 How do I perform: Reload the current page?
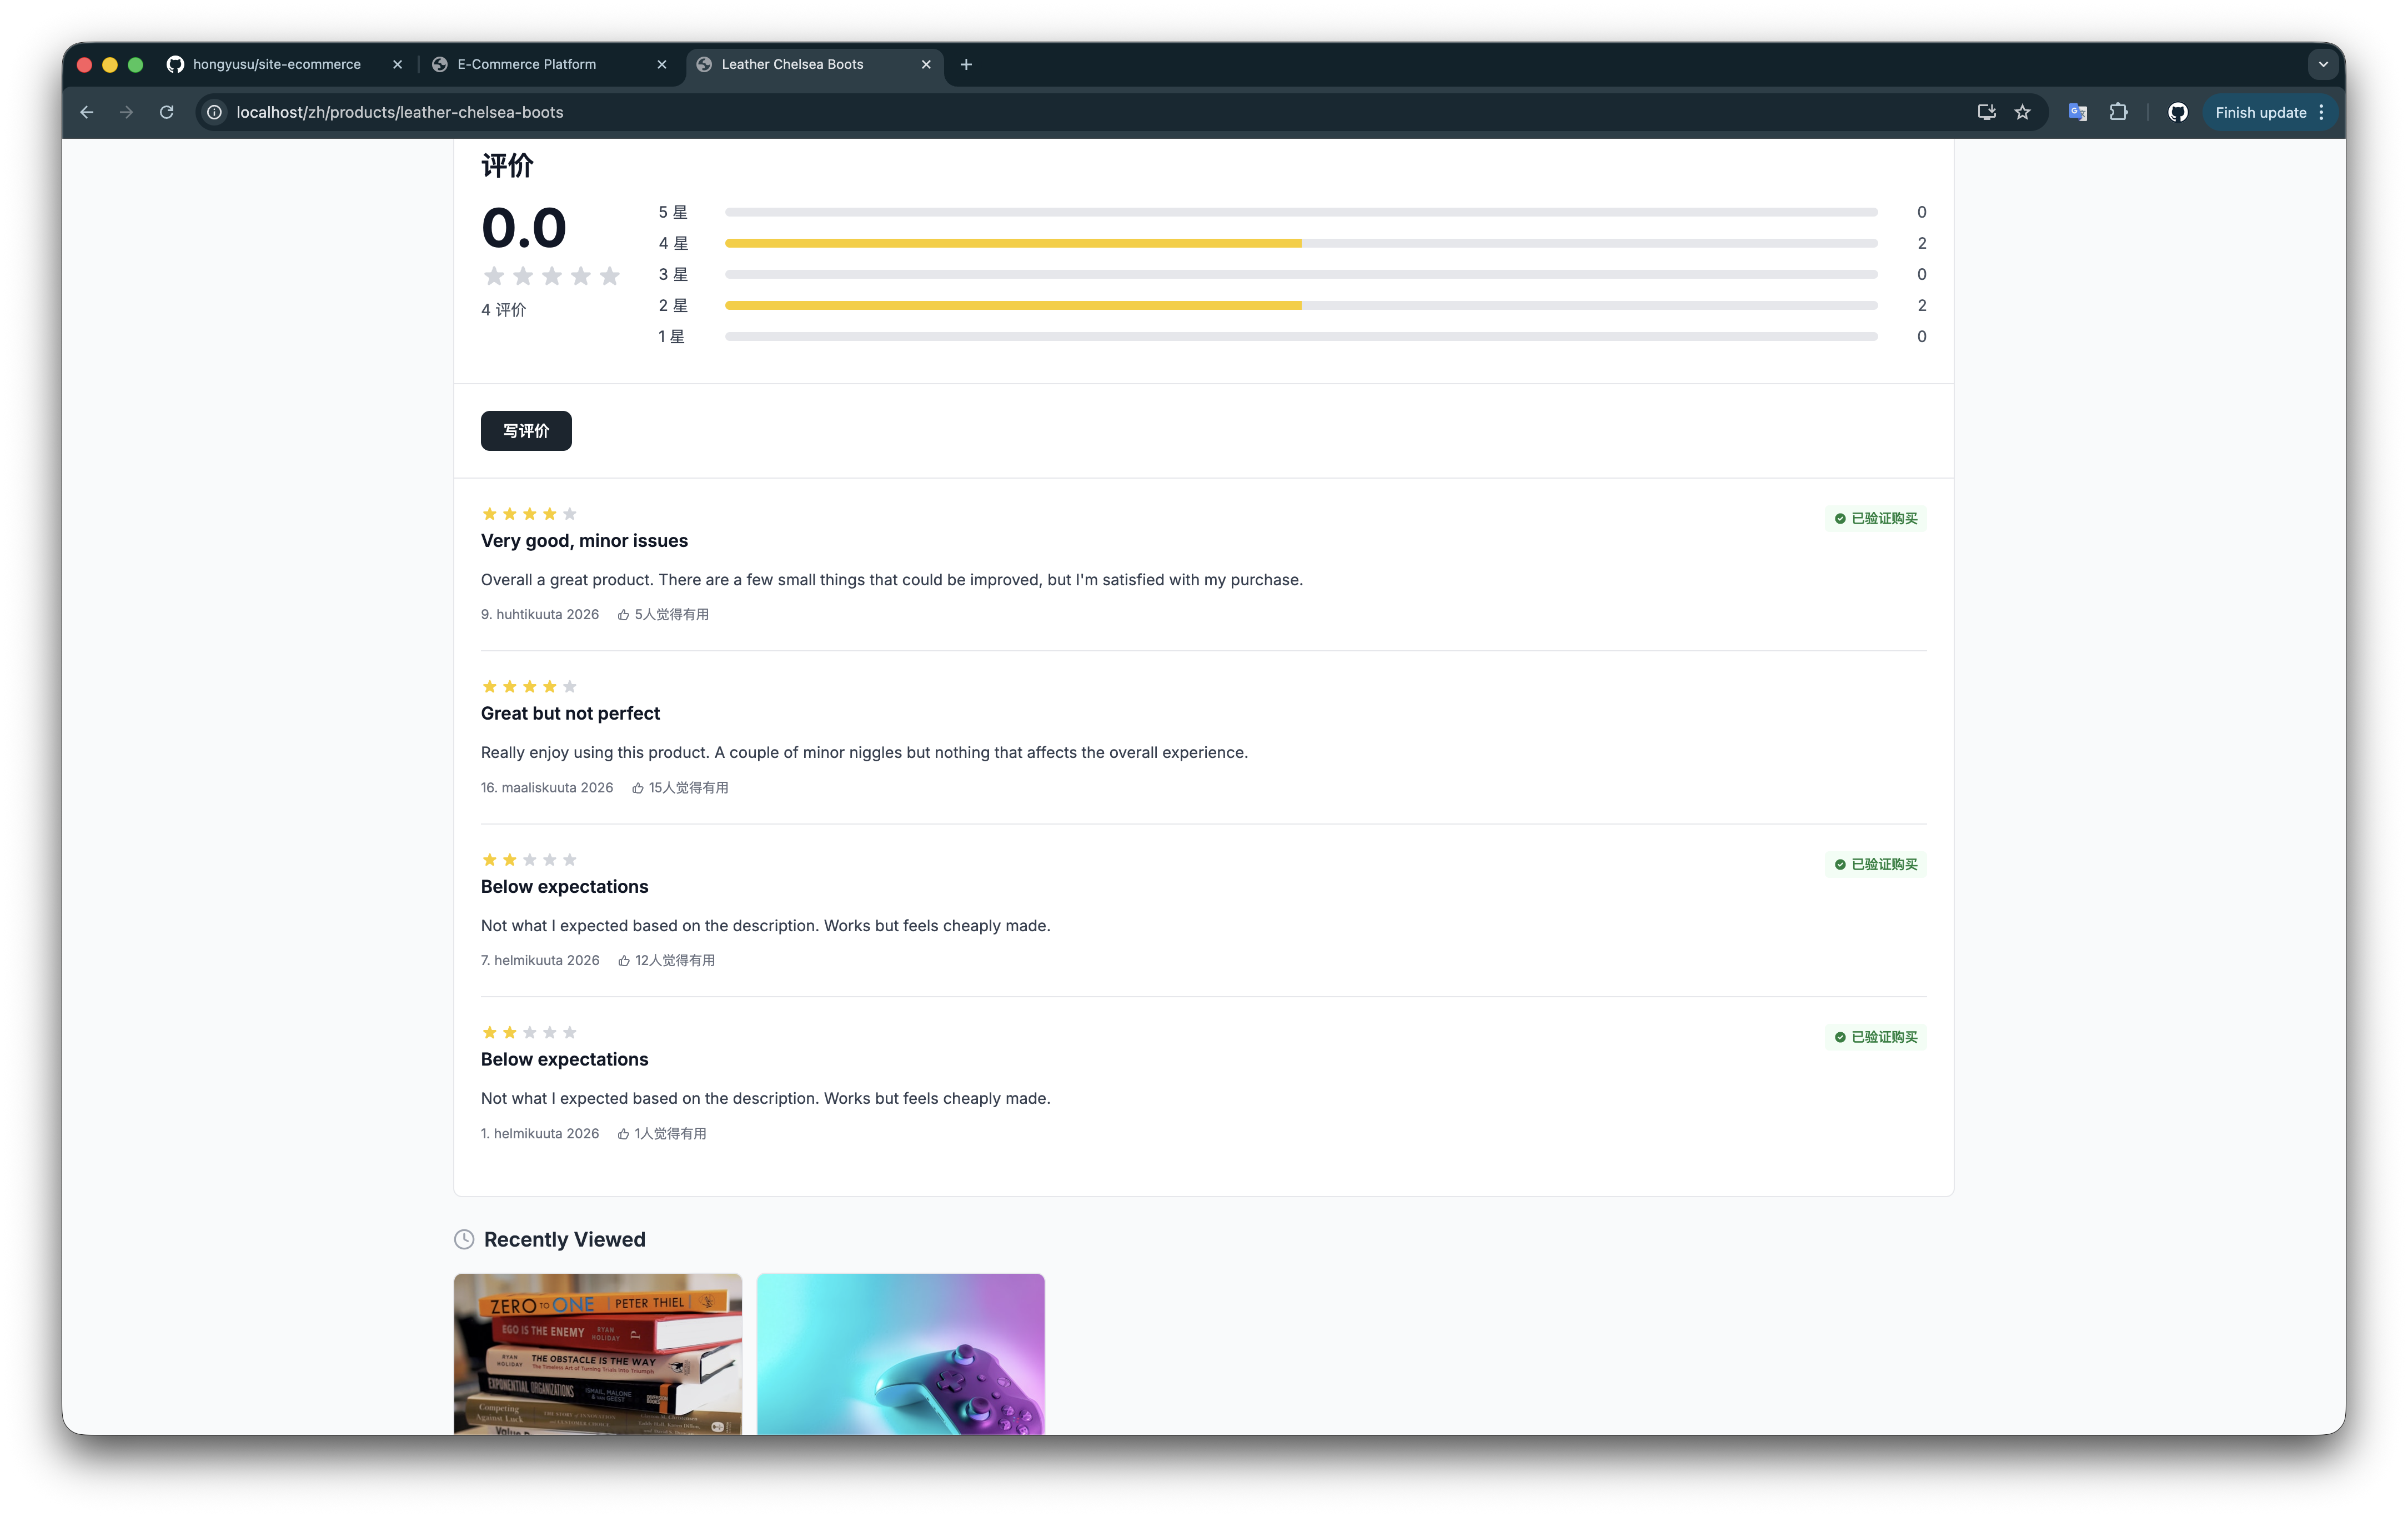point(167,112)
